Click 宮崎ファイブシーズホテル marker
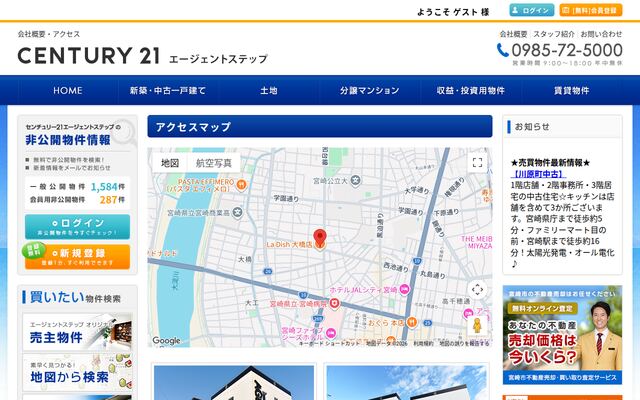Screen dimensions: 640x400 331,333
